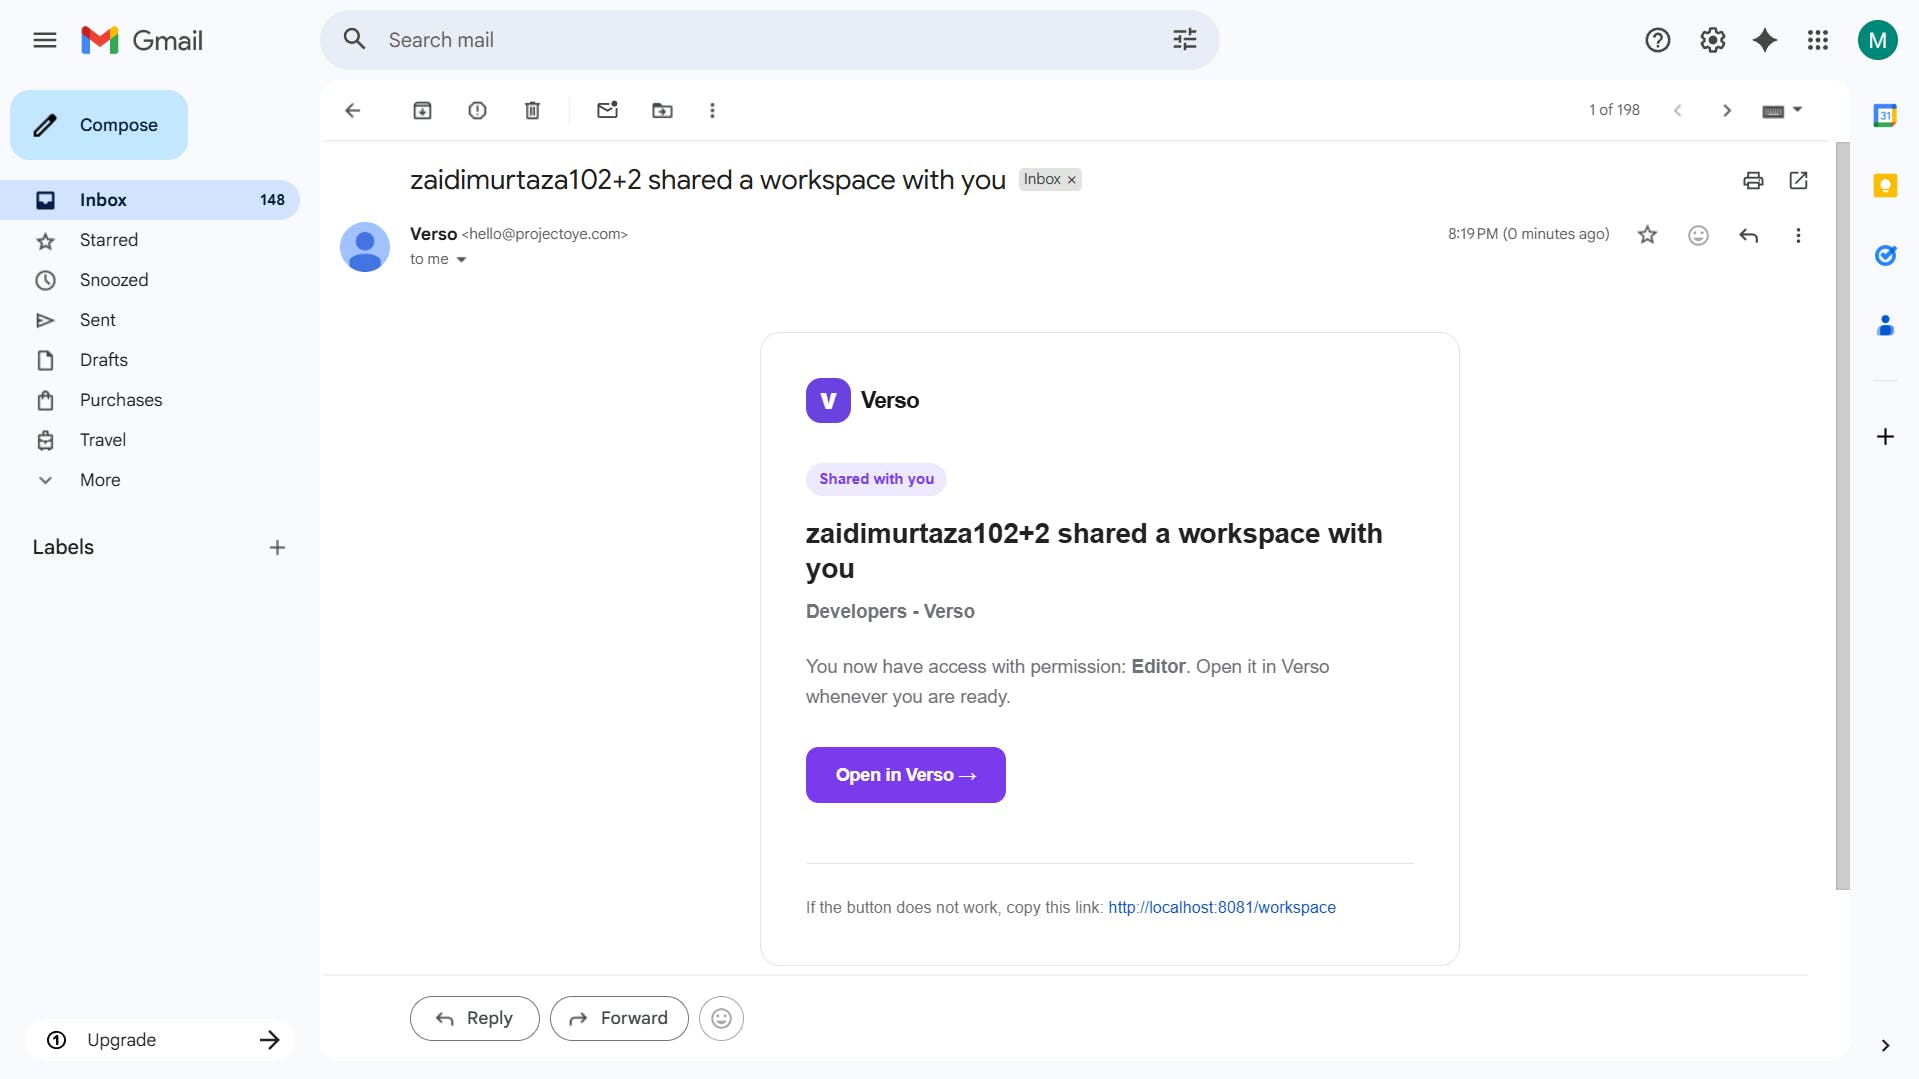1919x1079 pixels.
Task: Archive this email
Action: (422, 111)
